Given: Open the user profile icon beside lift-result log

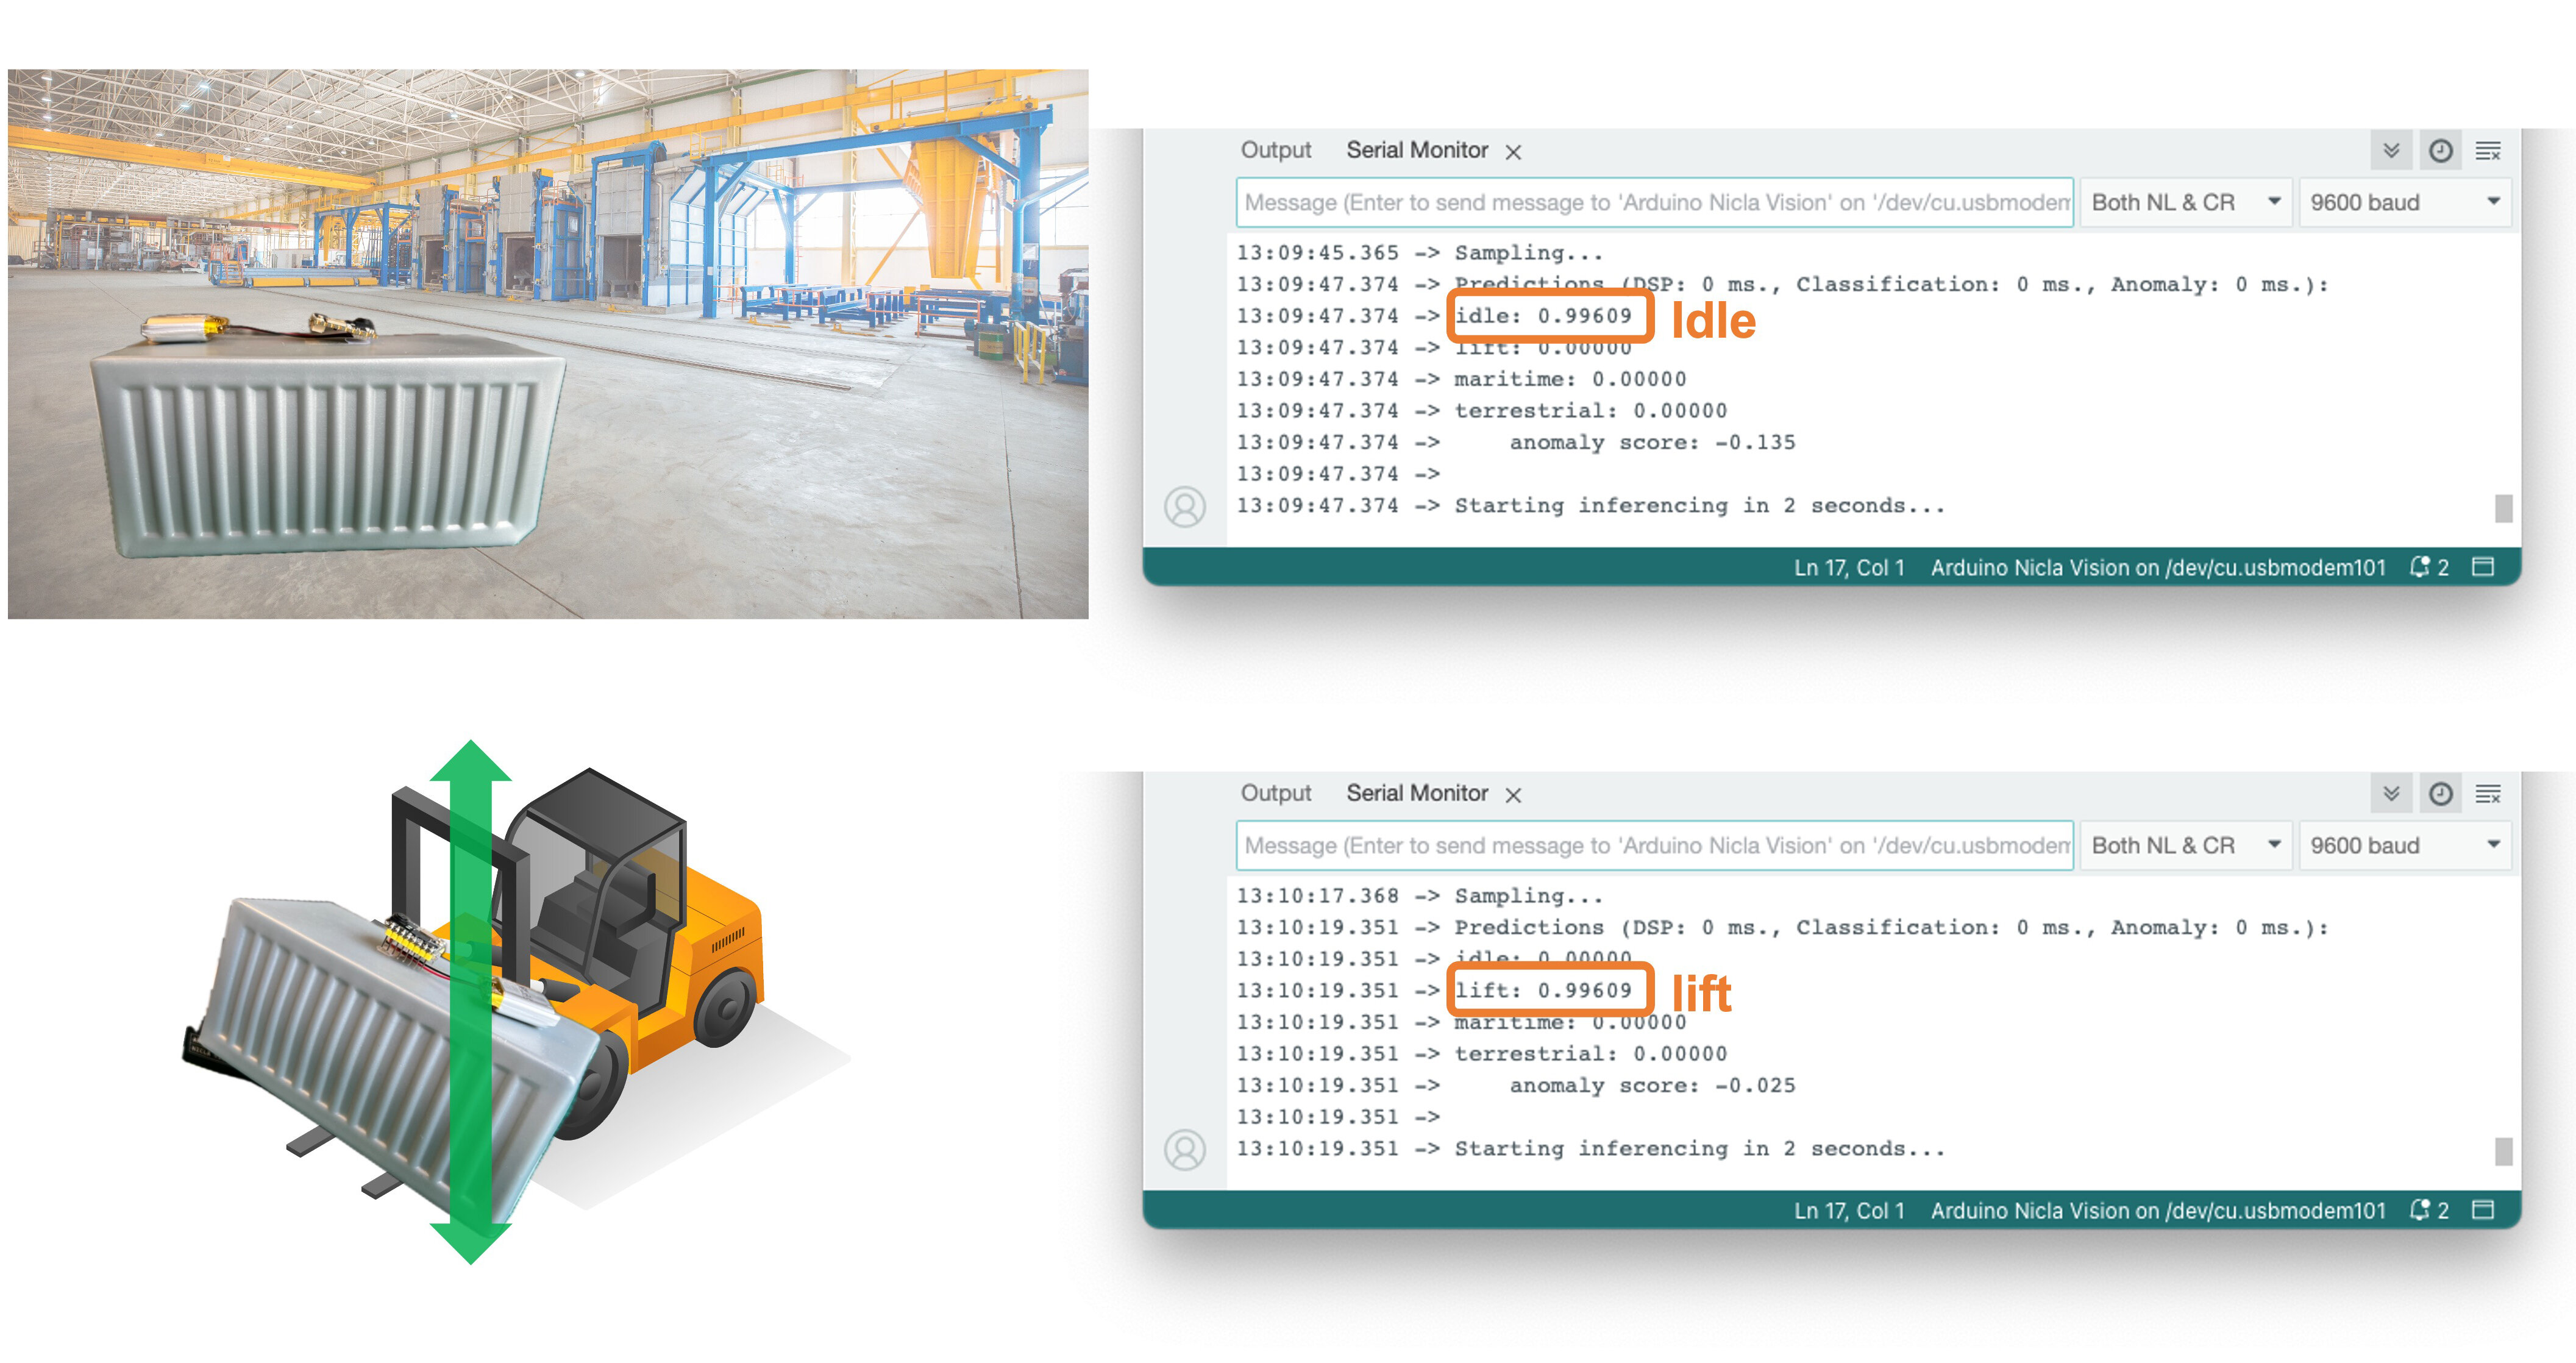Looking at the screenshot, I should pos(1185,1150).
